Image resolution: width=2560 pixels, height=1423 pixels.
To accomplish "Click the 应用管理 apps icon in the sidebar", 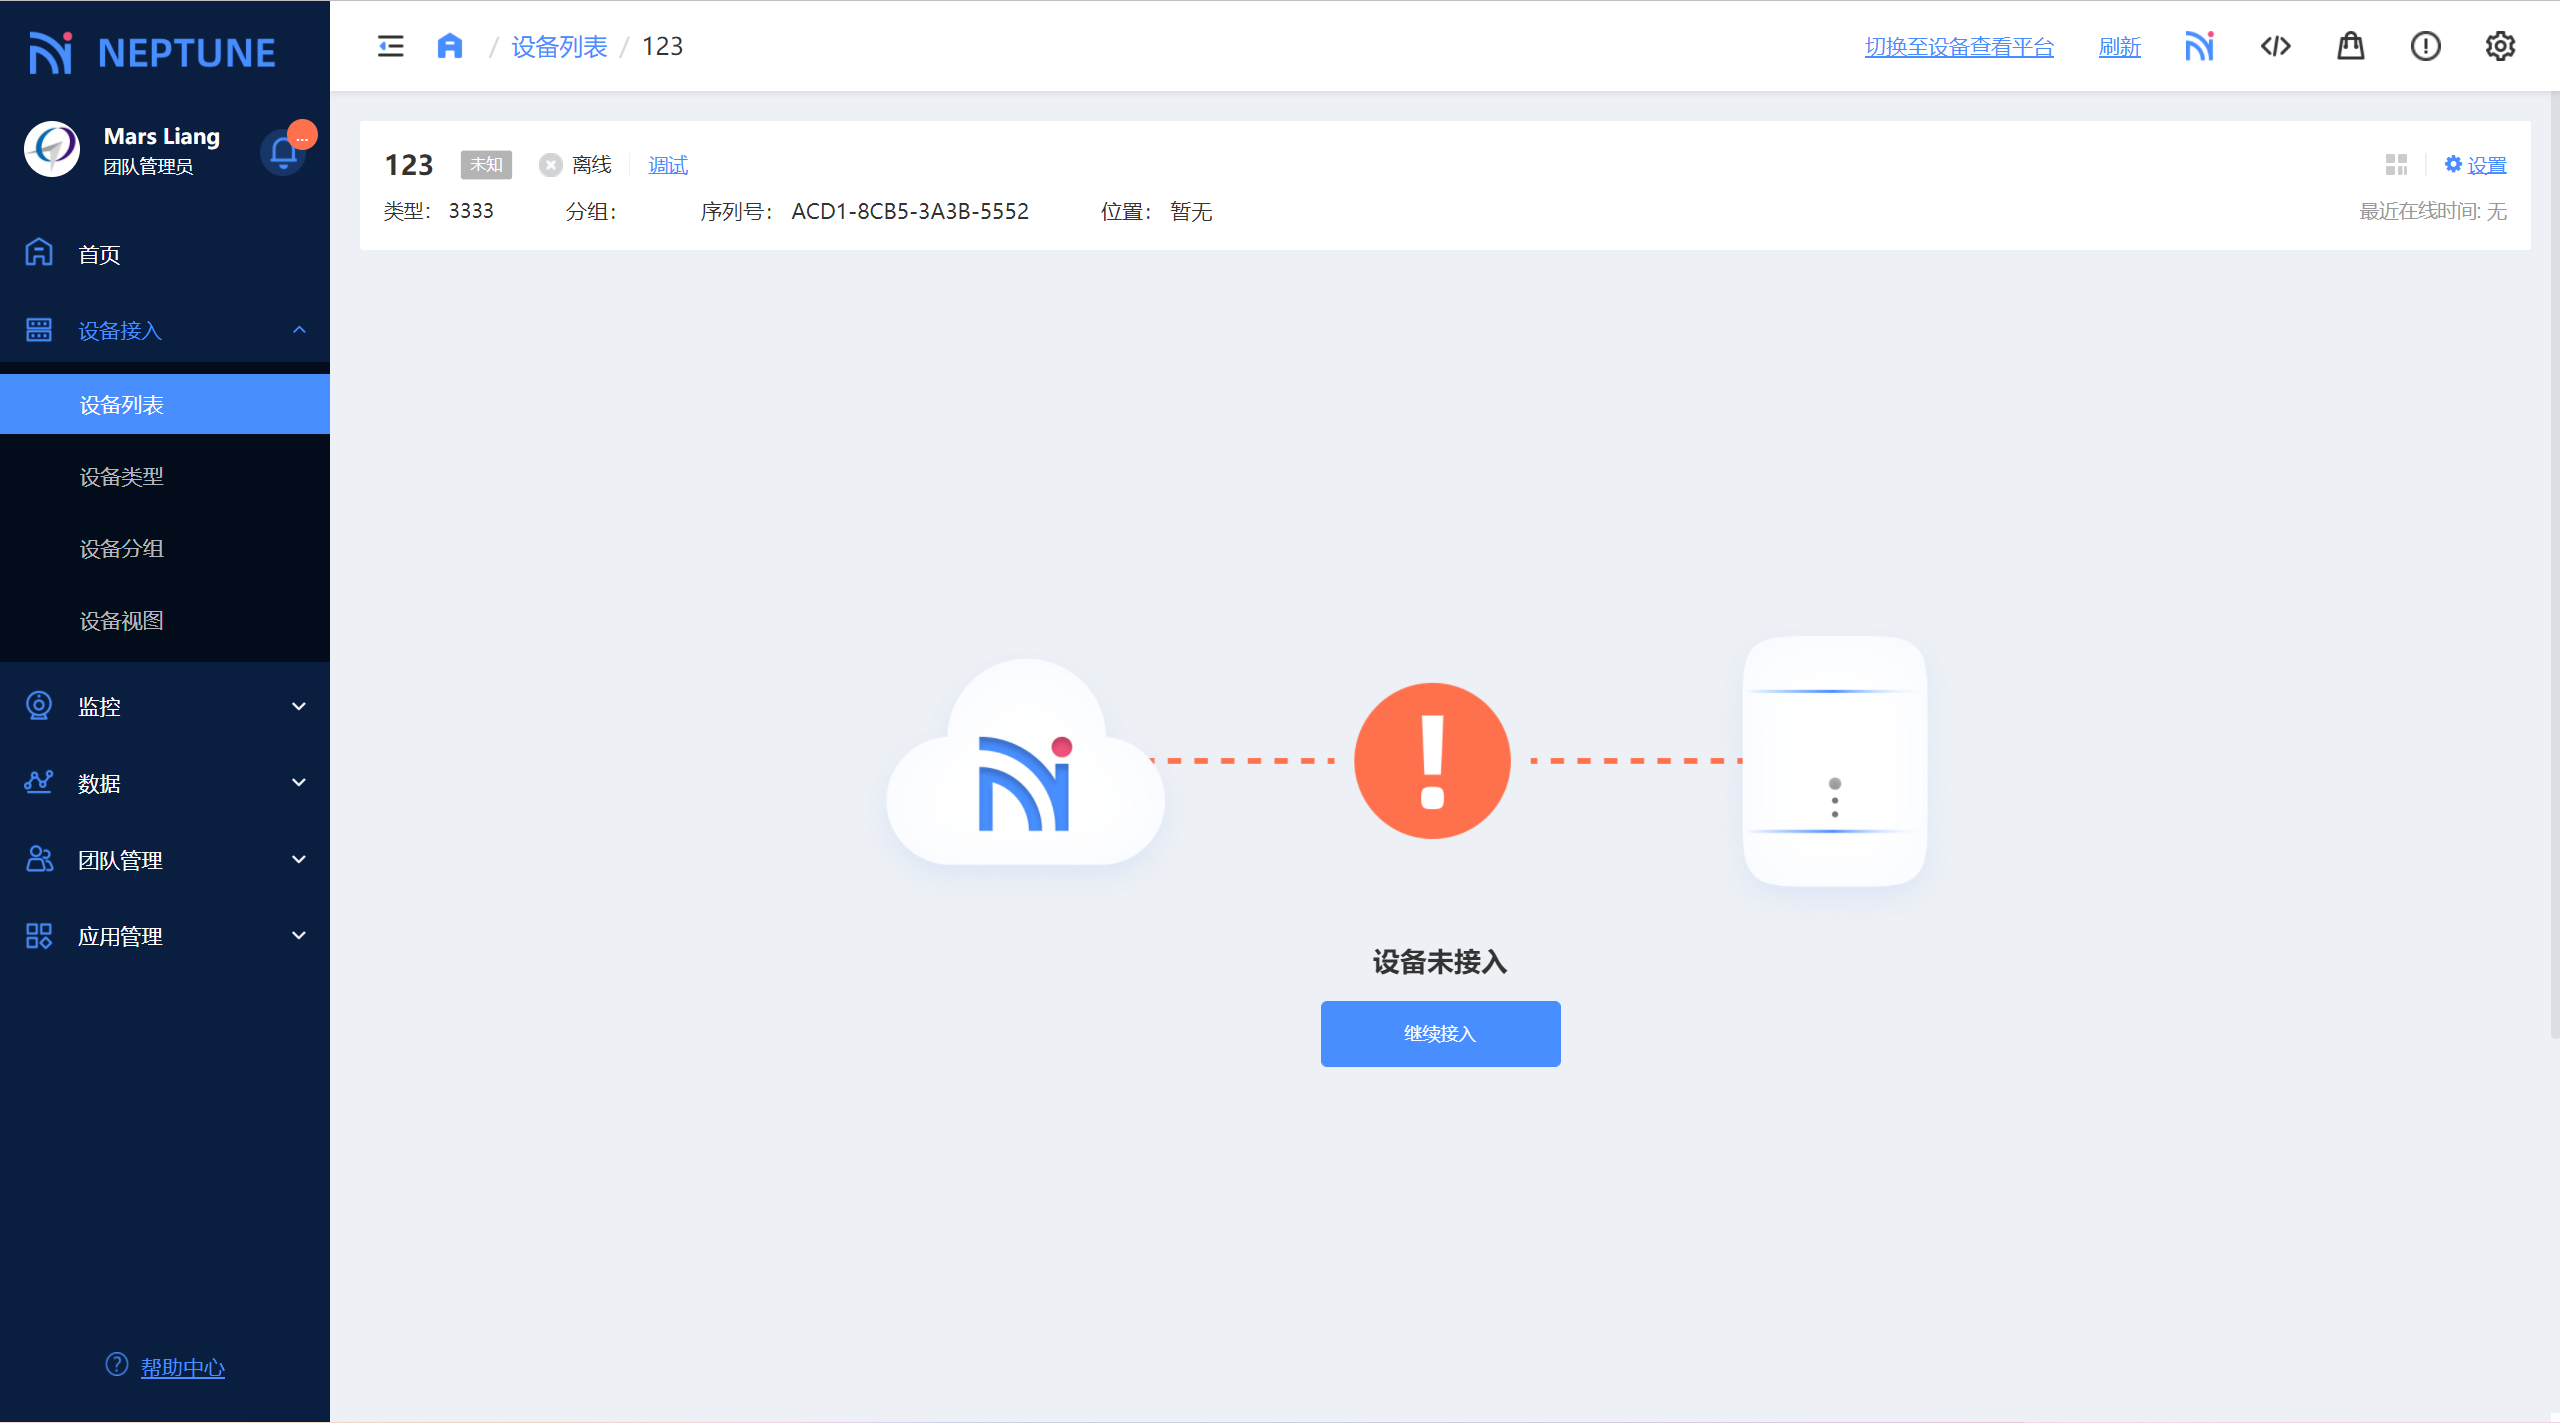I will (39, 936).
